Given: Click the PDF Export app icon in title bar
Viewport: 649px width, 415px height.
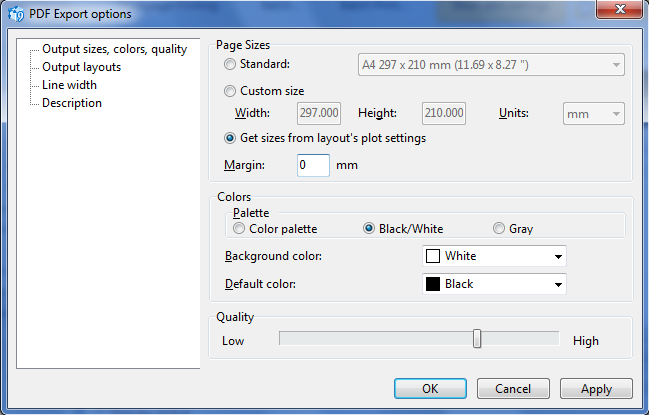Looking at the screenshot, I should [x=16, y=14].
